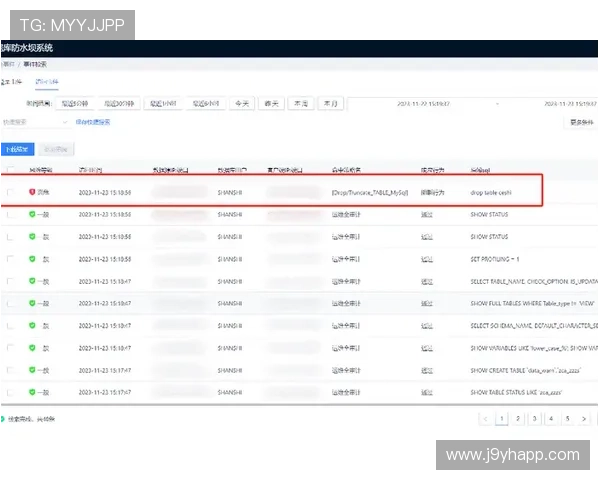Check the box for the drop table ceshi row
The image size is (600, 480).
pyautogui.click(x=10, y=191)
